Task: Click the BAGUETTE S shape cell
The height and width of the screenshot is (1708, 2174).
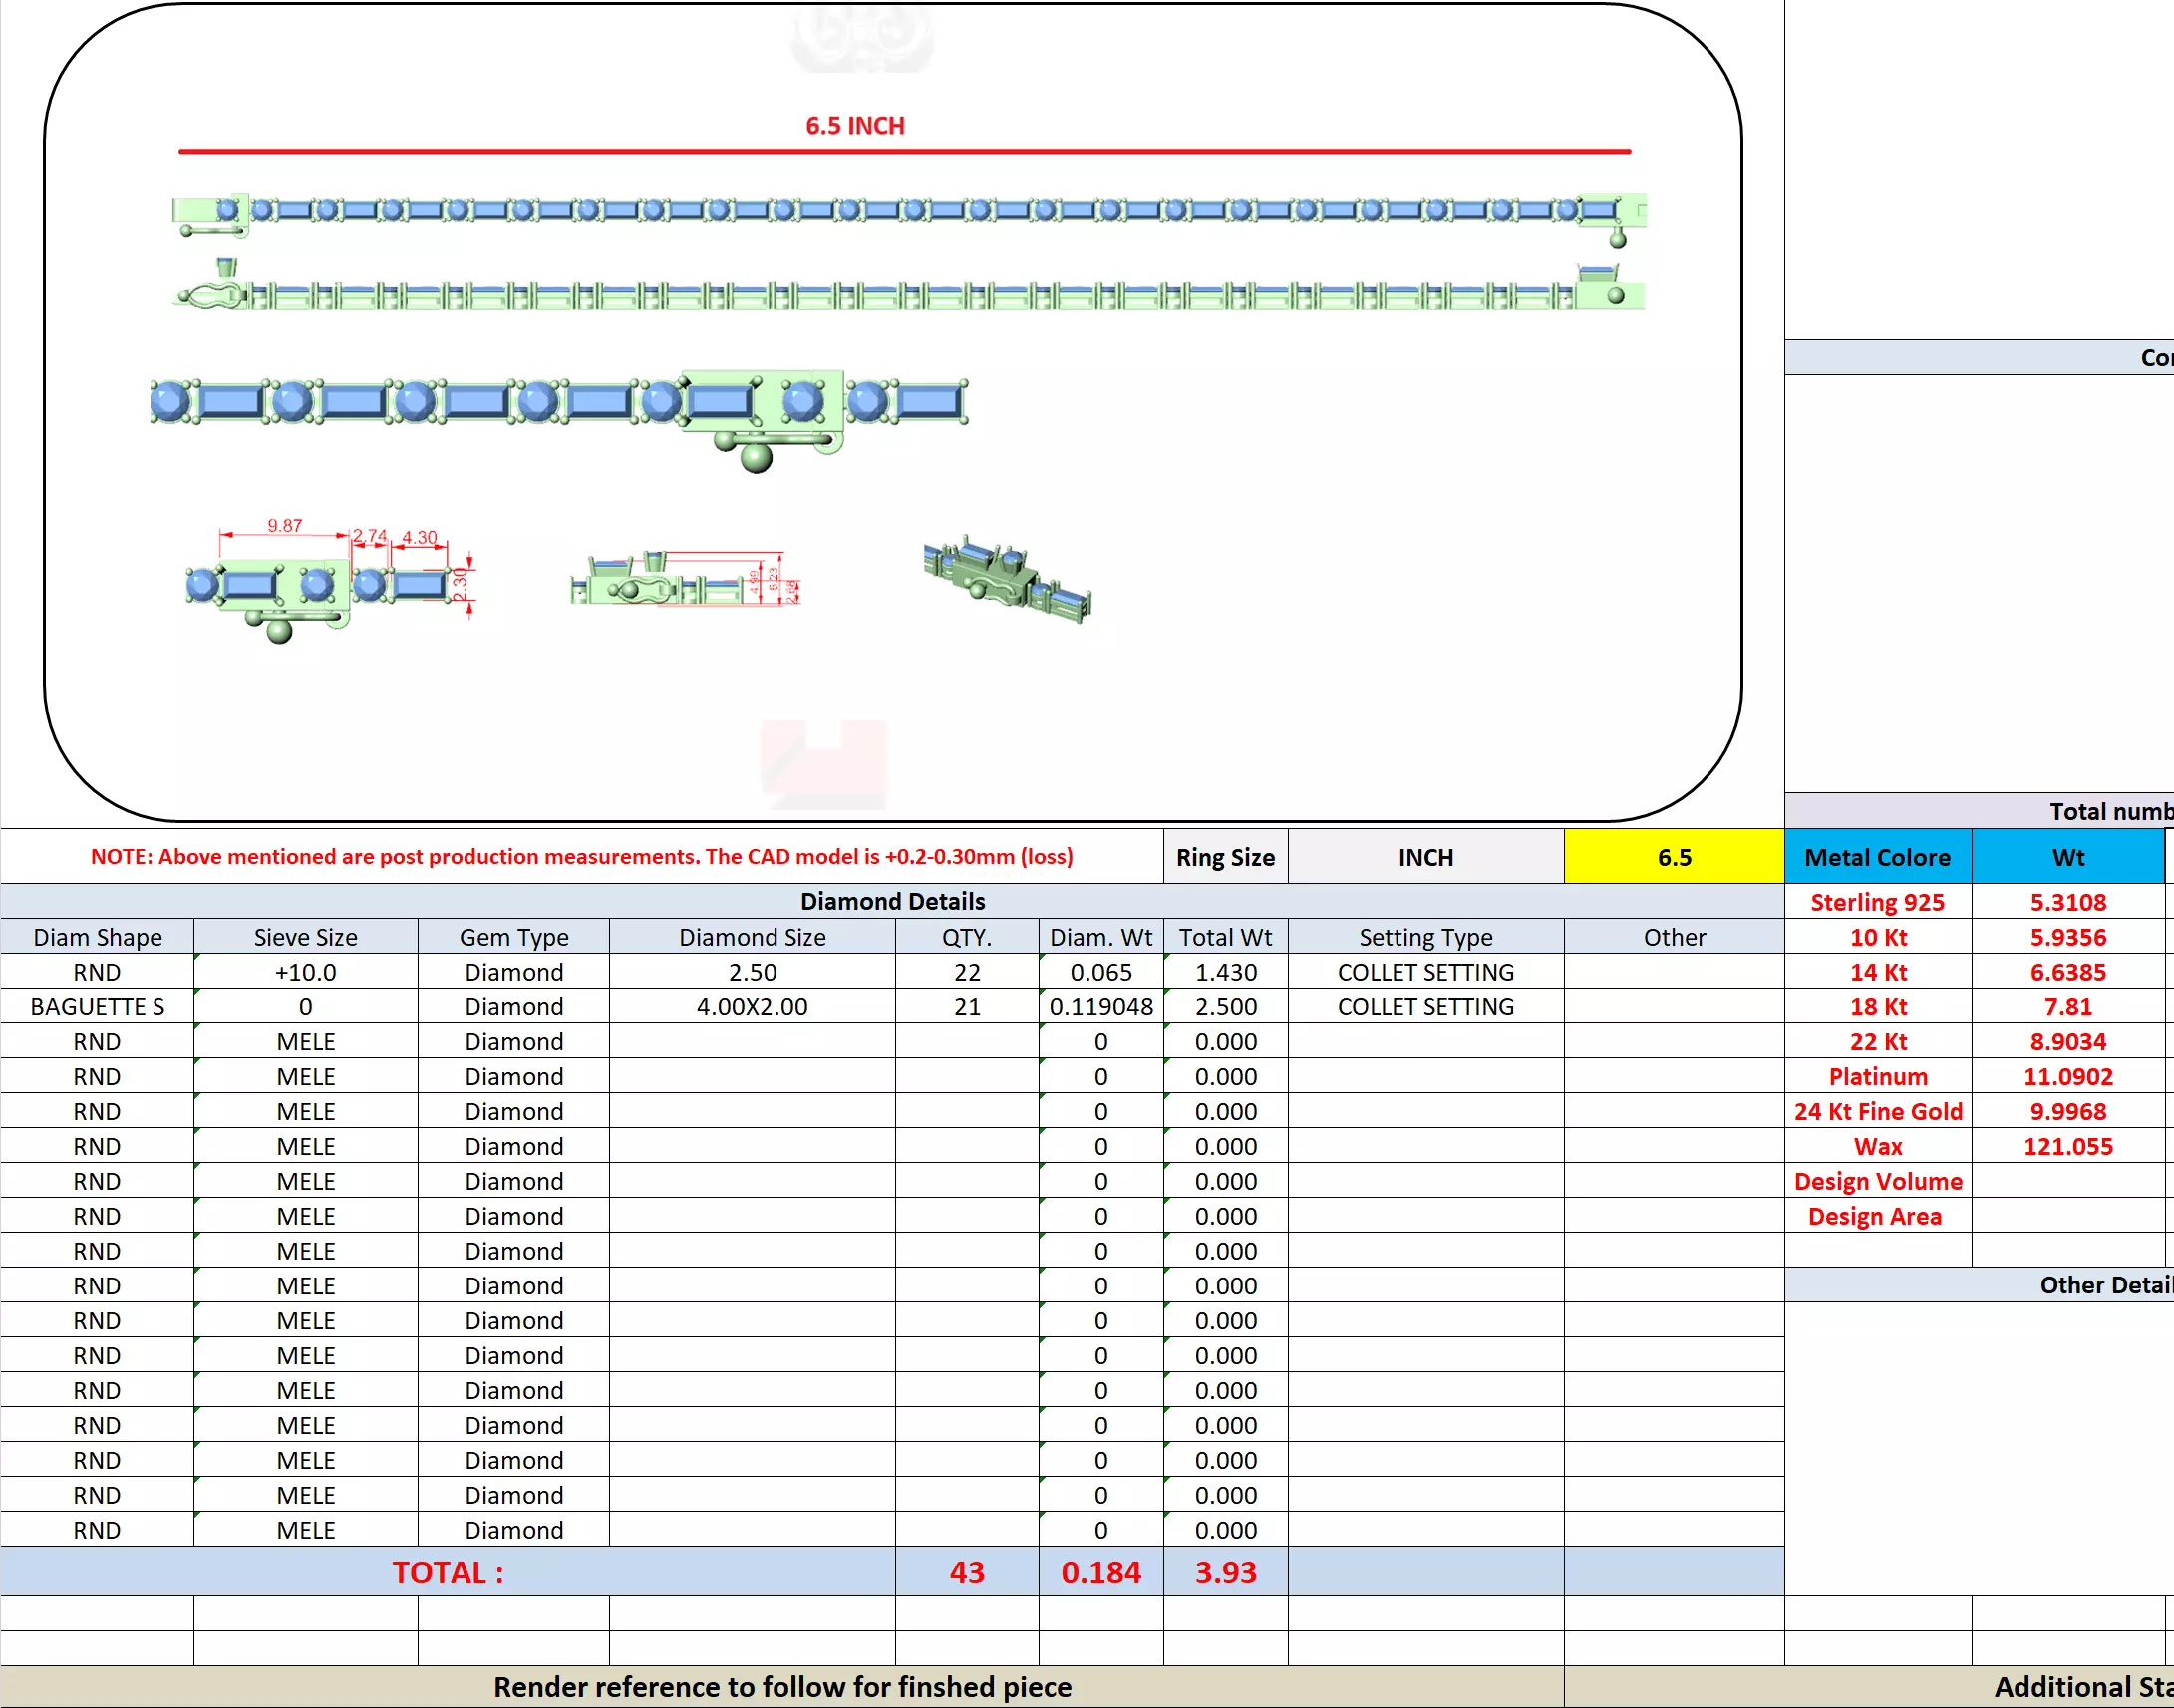Action: pos(97,1007)
